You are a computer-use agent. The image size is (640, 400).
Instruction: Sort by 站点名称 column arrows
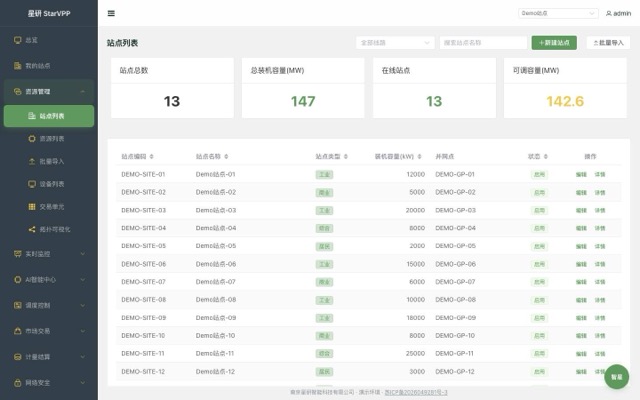(x=226, y=156)
